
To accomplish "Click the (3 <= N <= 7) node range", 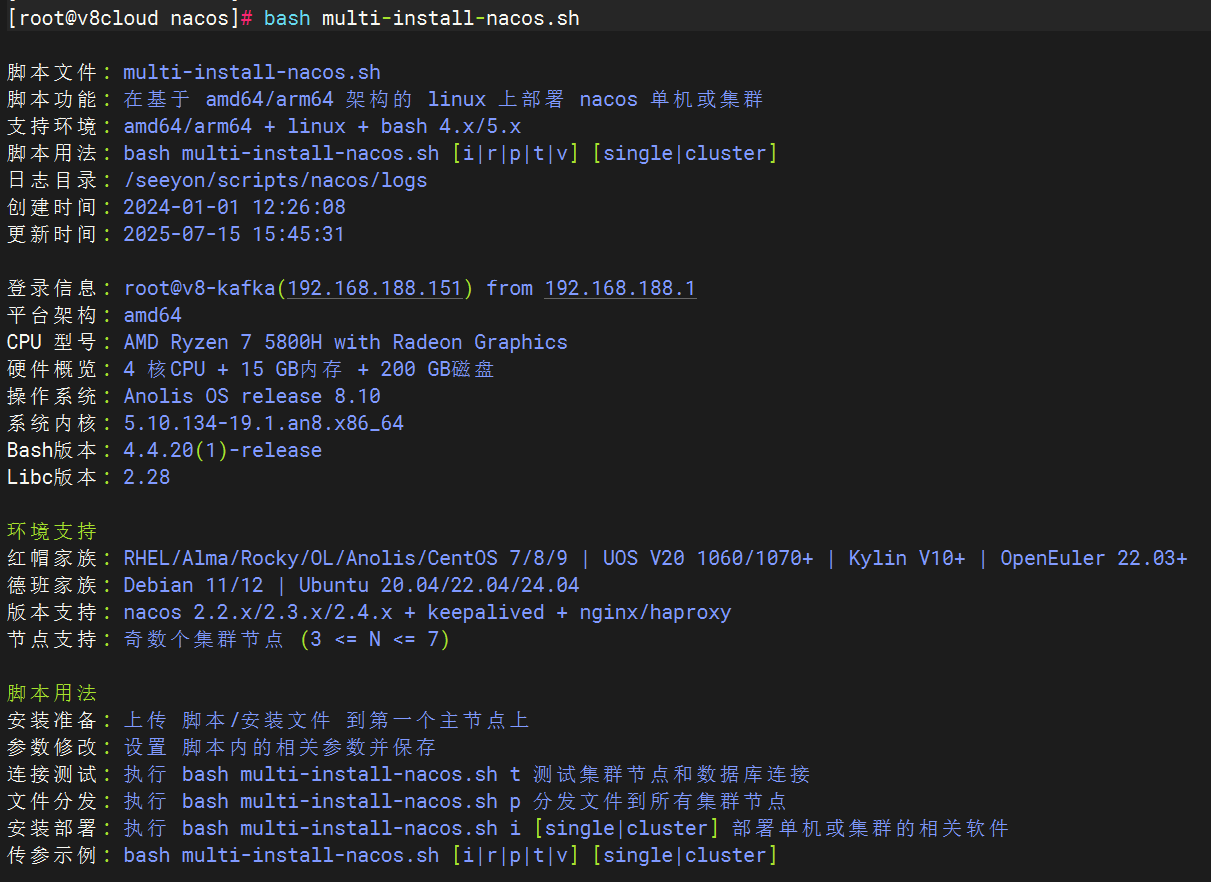I will tap(375, 639).
